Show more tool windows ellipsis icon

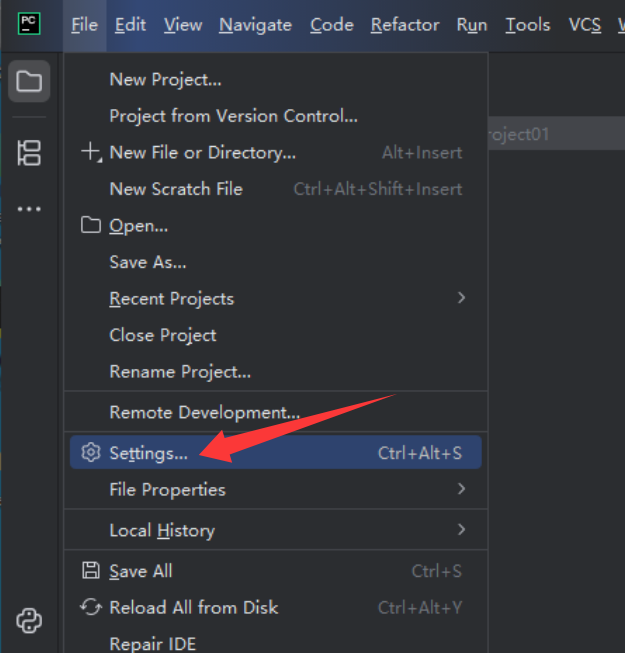29,209
